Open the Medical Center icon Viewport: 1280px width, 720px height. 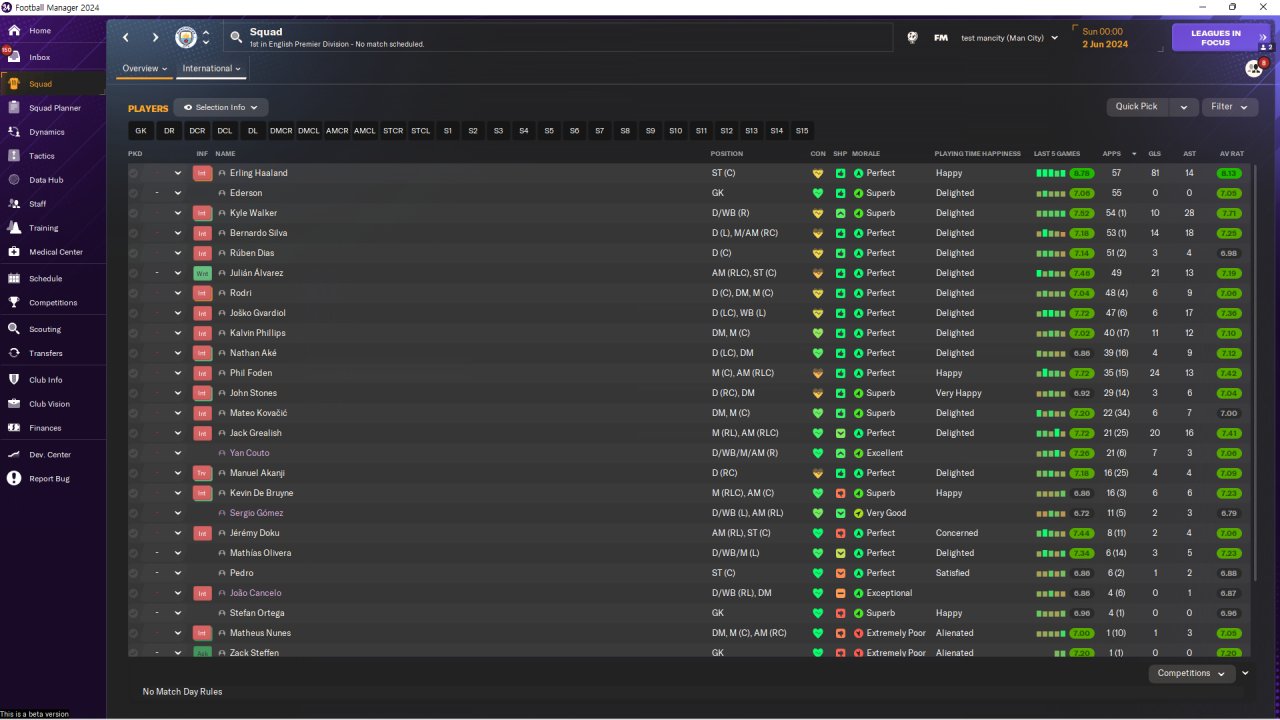[x=14, y=252]
